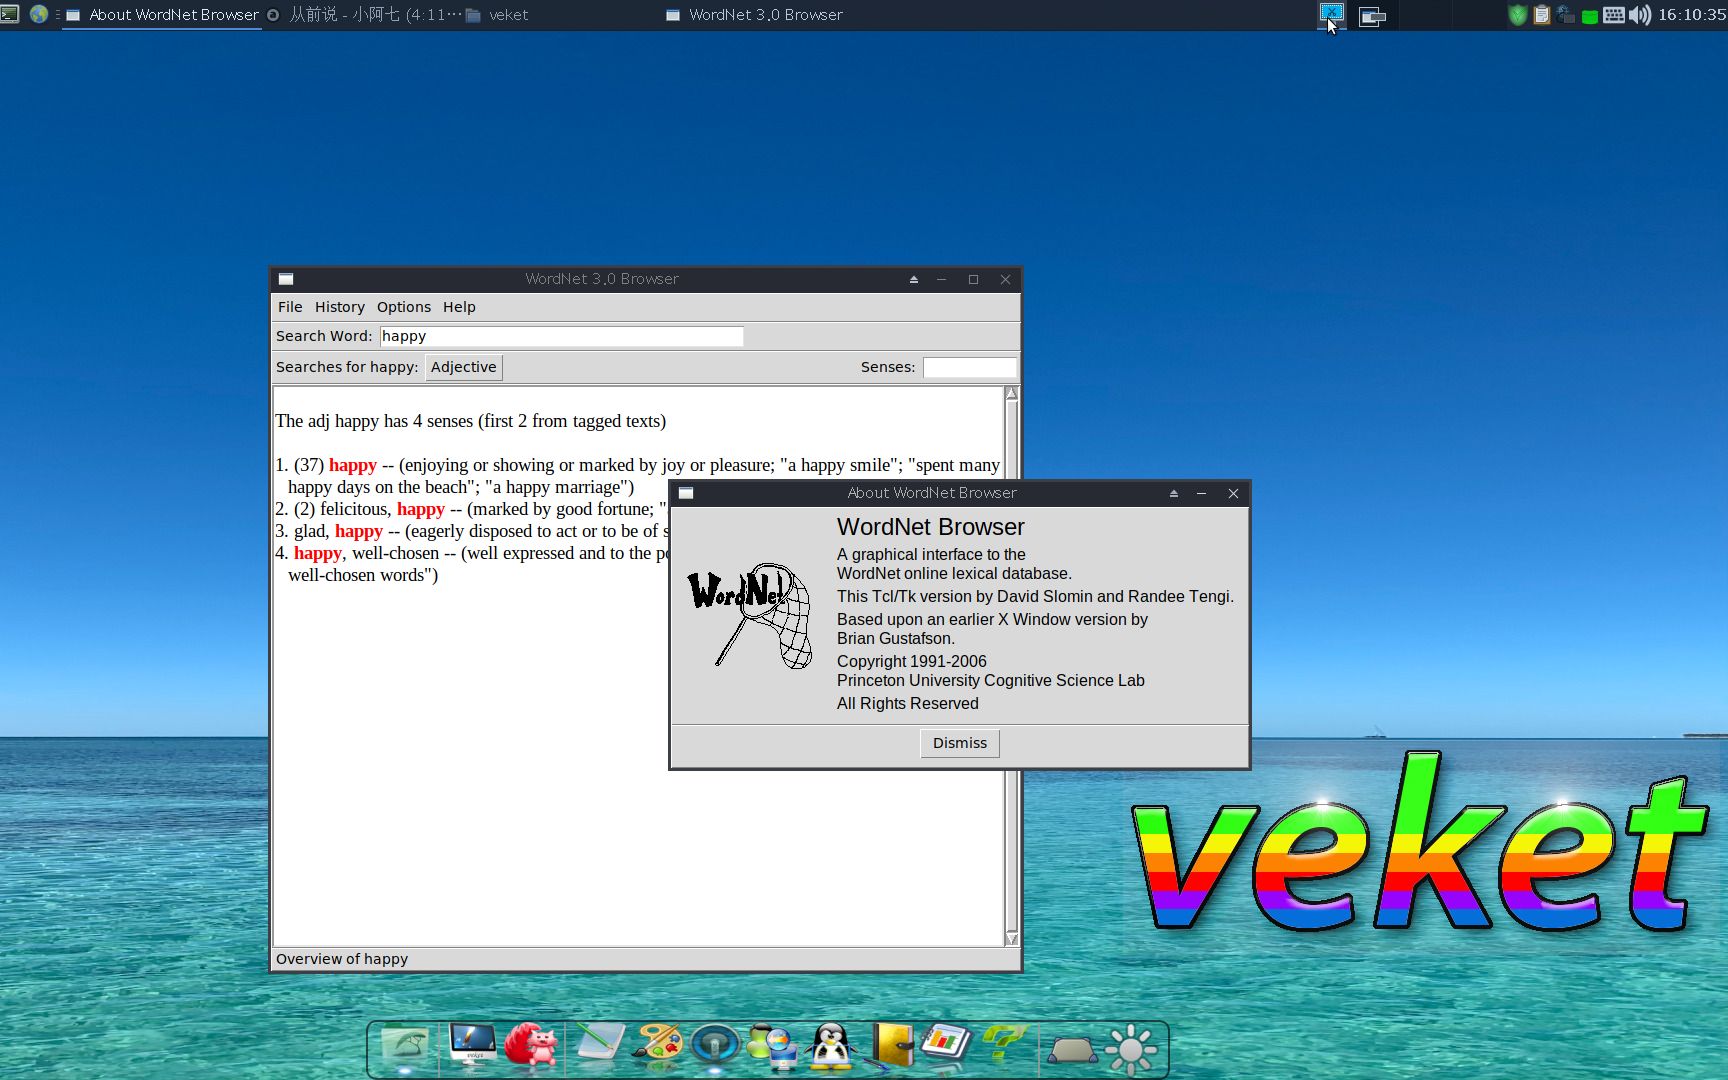Open the yellow notebook dock icon
This screenshot has width=1728, height=1080.
pos(891,1046)
